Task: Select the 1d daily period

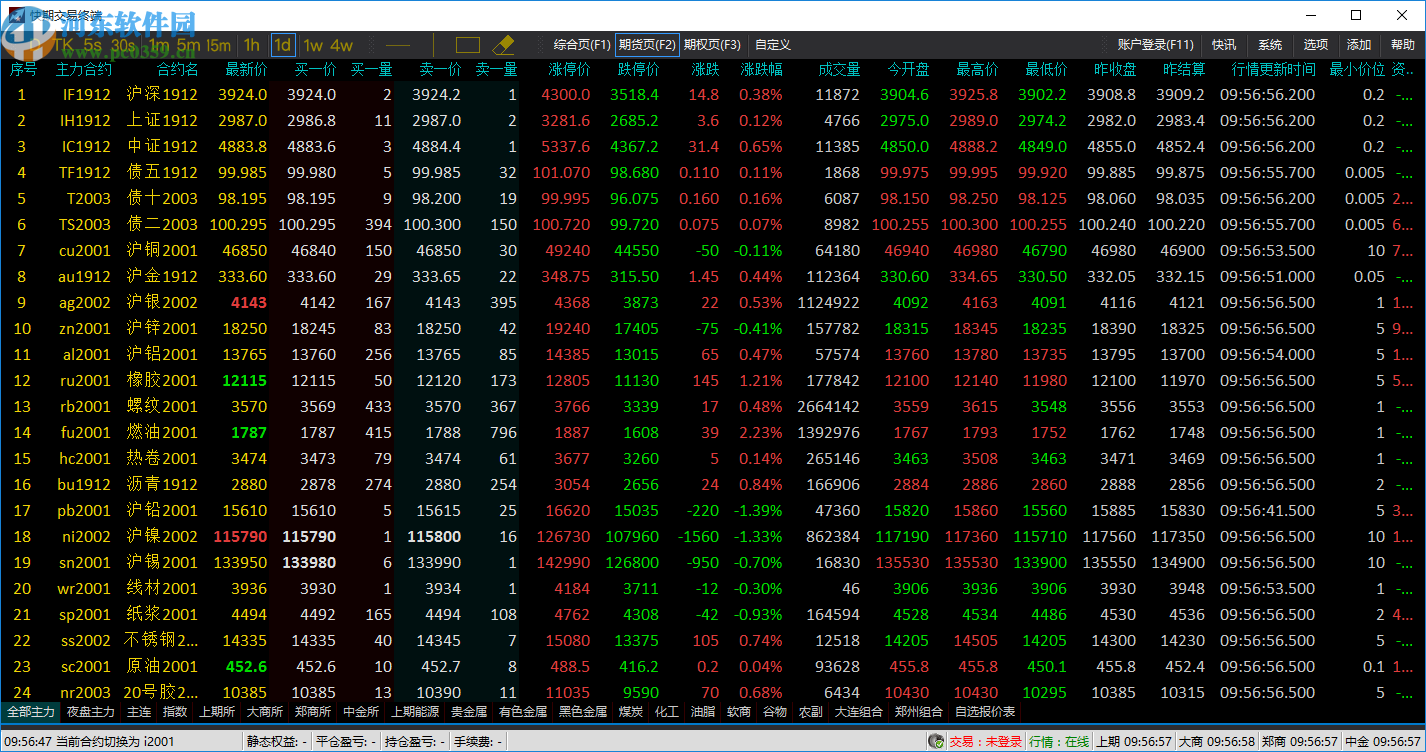Action: click(283, 45)
